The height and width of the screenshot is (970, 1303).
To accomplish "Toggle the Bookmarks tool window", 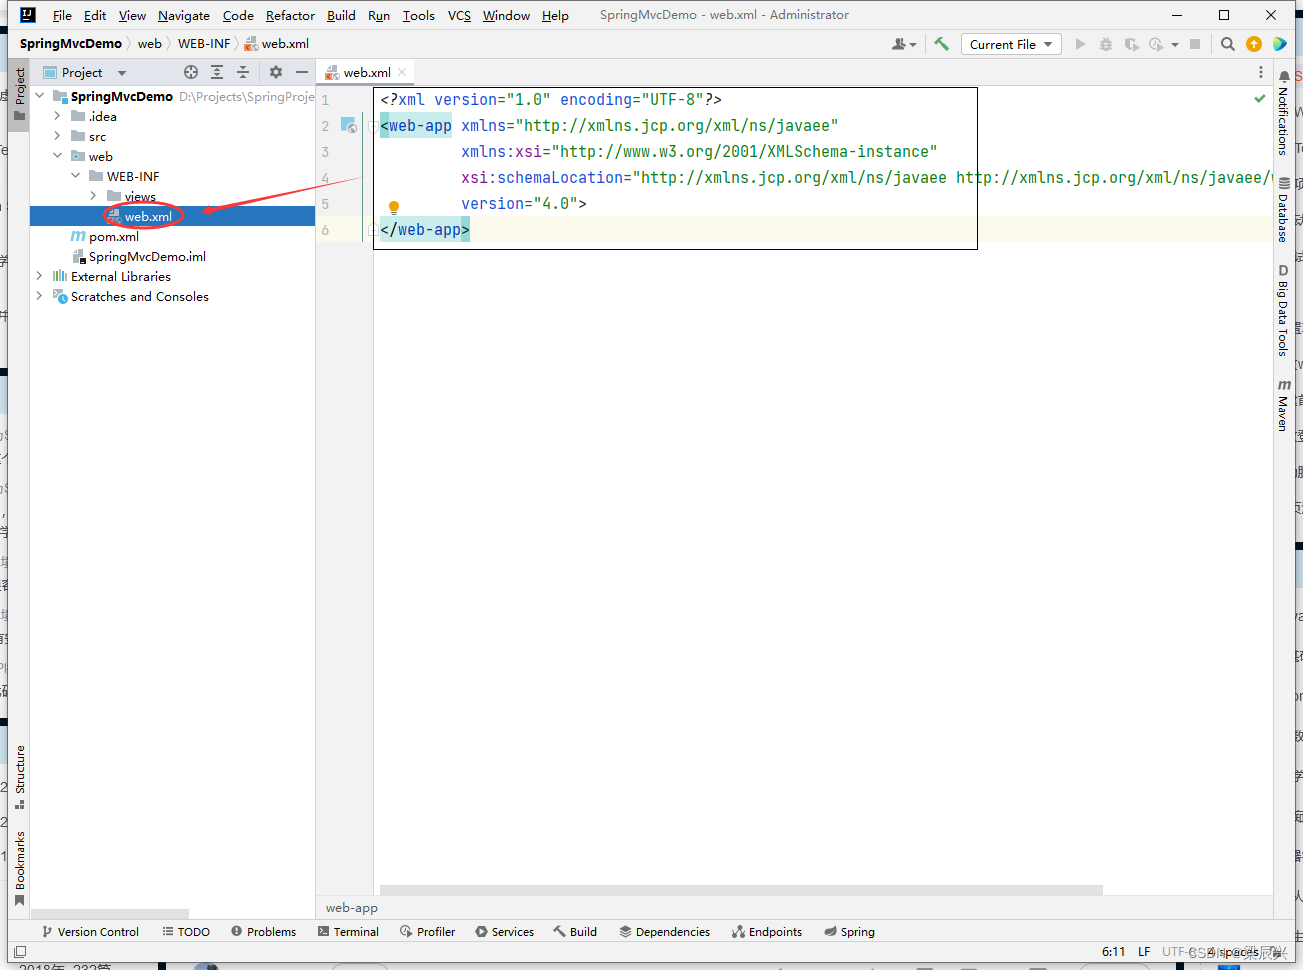I will point(19,868).
